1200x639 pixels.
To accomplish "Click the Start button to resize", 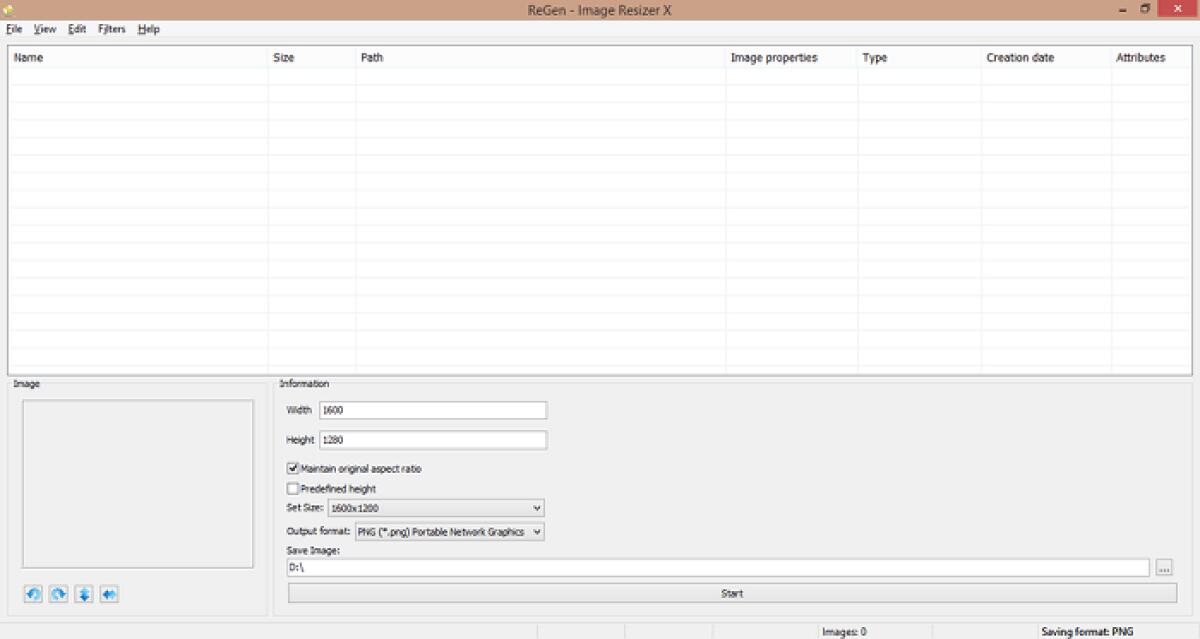I will (730, 593).
